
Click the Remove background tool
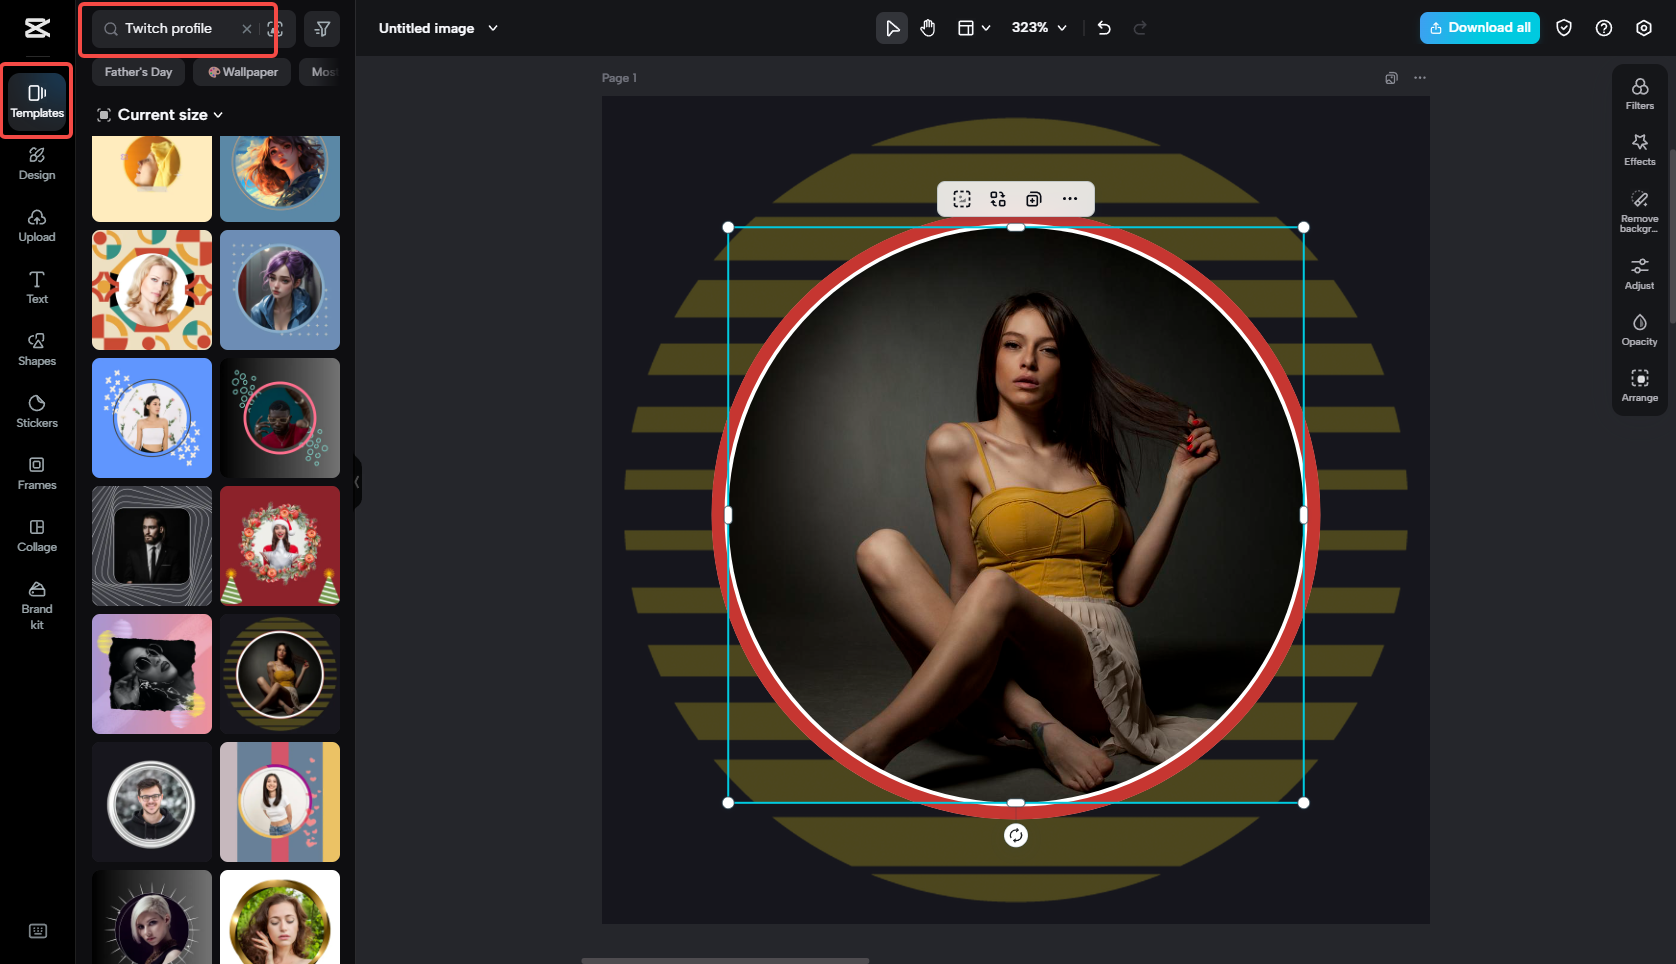[1639, 210]
